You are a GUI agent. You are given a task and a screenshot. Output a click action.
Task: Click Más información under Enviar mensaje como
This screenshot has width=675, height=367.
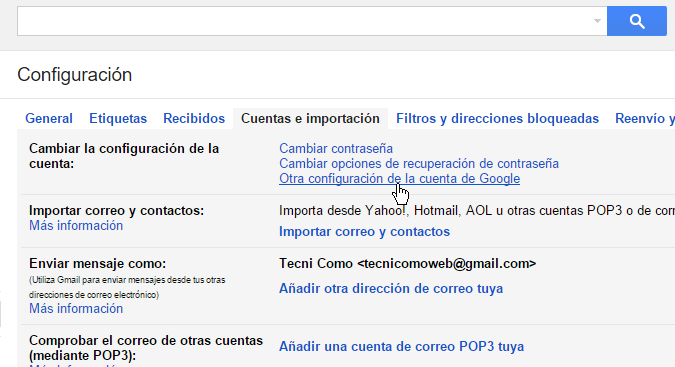(76, 308)
